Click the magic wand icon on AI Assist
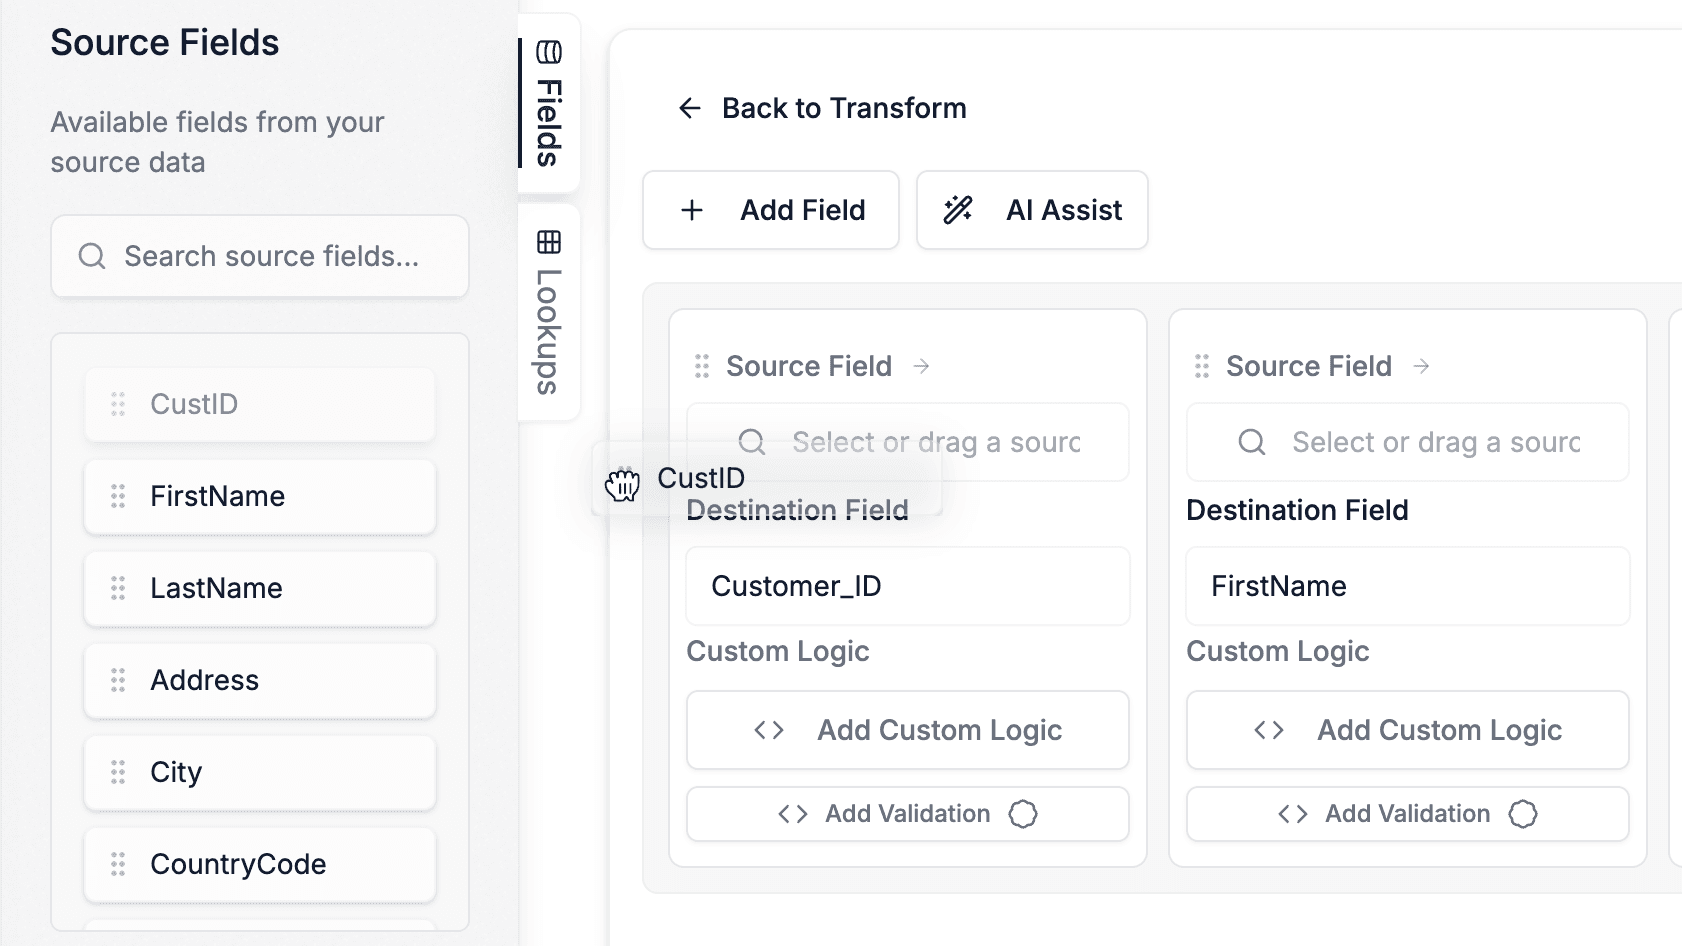 click(958, 210)
